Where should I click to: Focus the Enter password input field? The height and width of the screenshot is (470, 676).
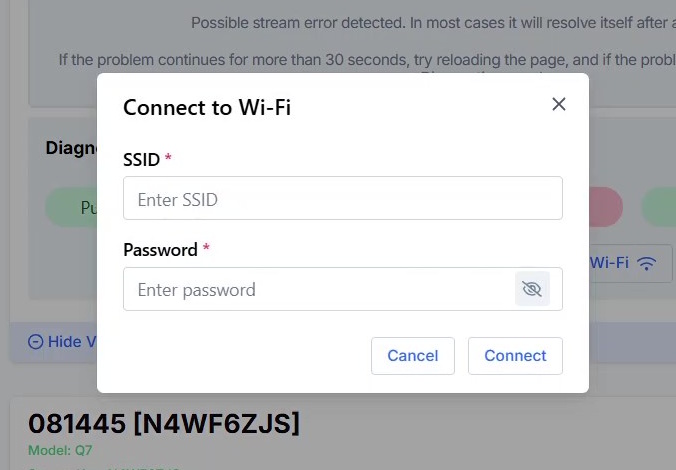tap(318, 289)
